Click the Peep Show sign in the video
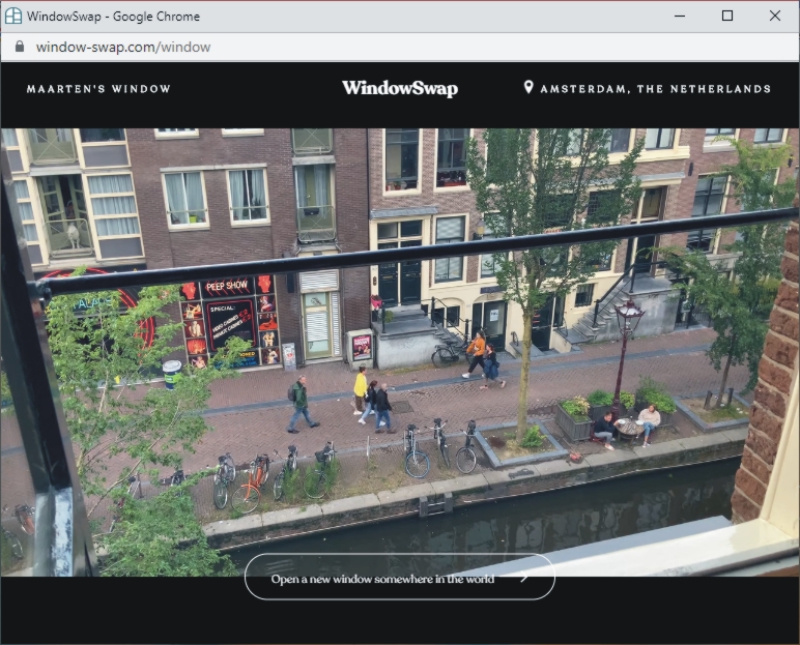 (x=227, y=287)
